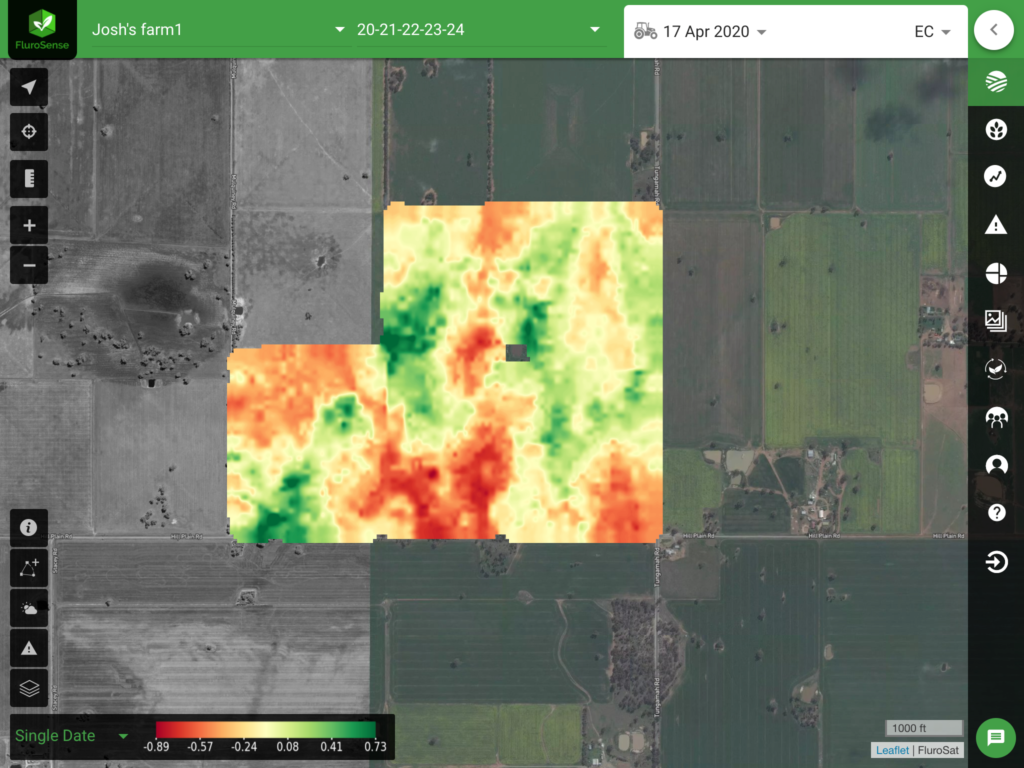Open the map layers stack icon

click(x=29, y=688)
